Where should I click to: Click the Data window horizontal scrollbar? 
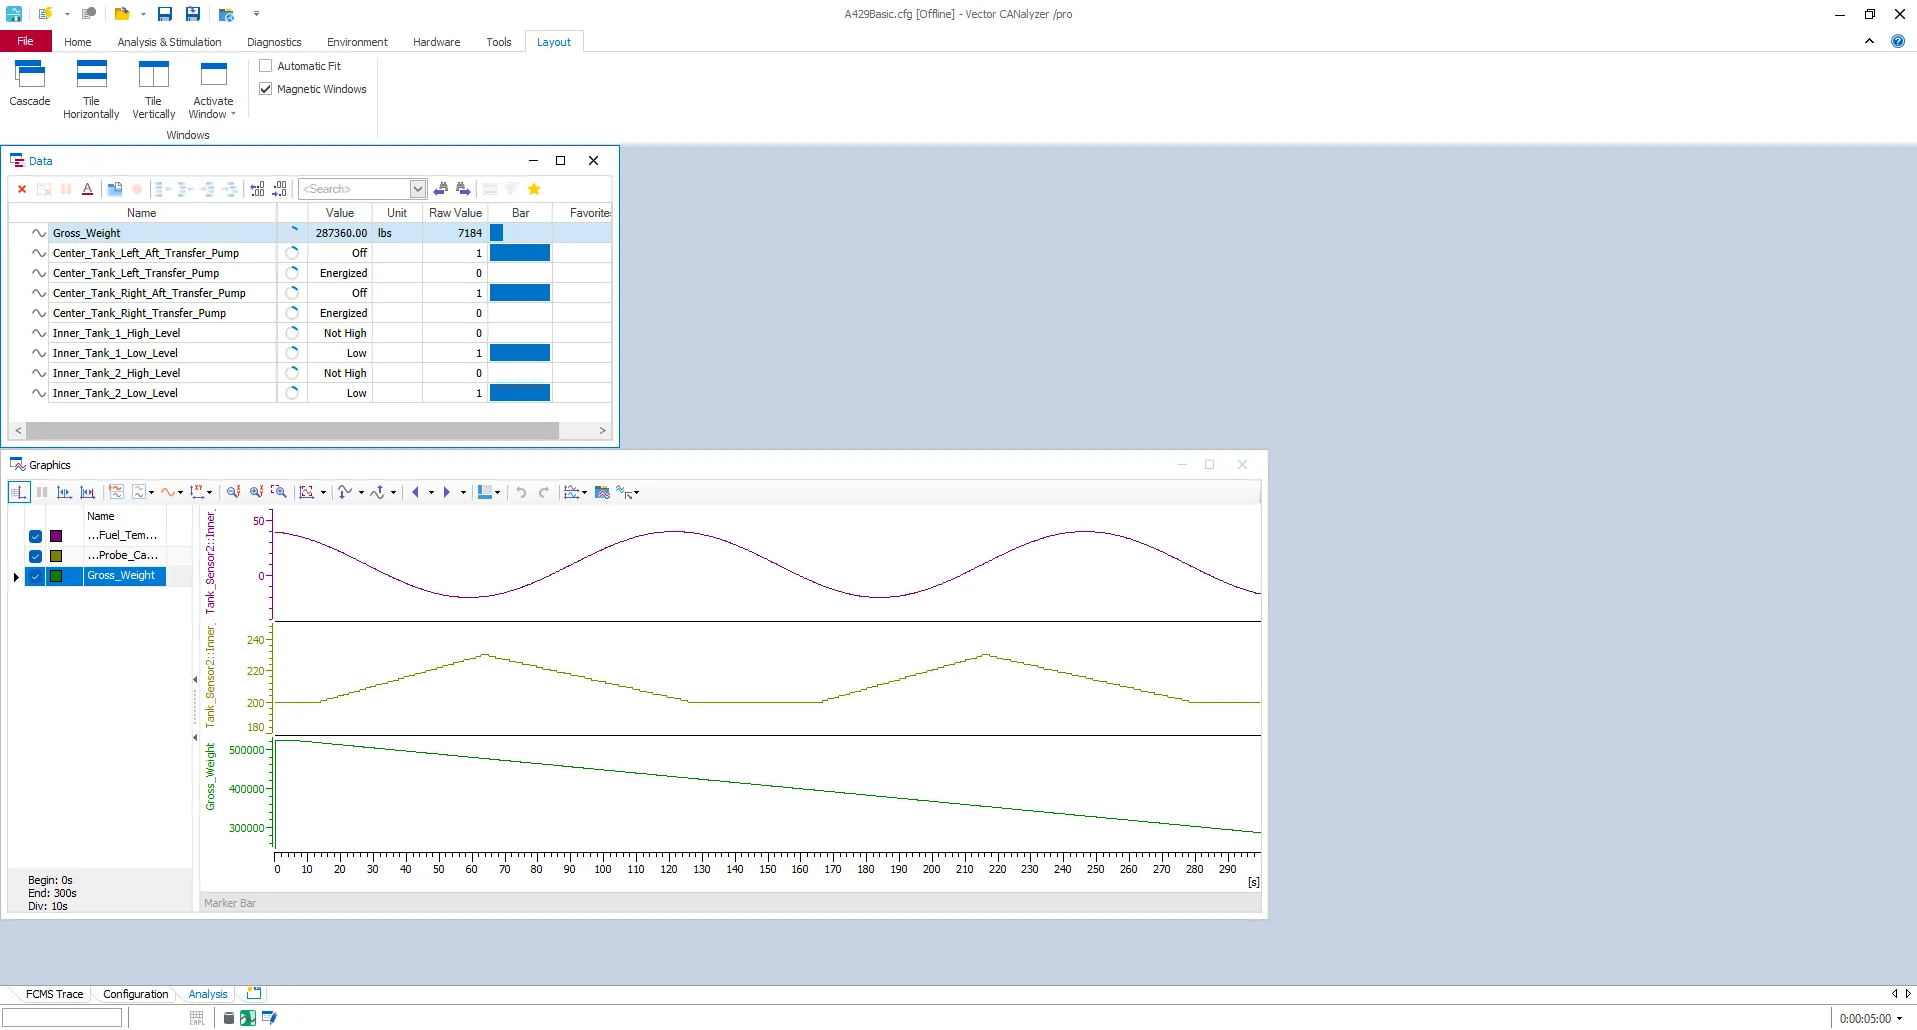tap(292, 430)
